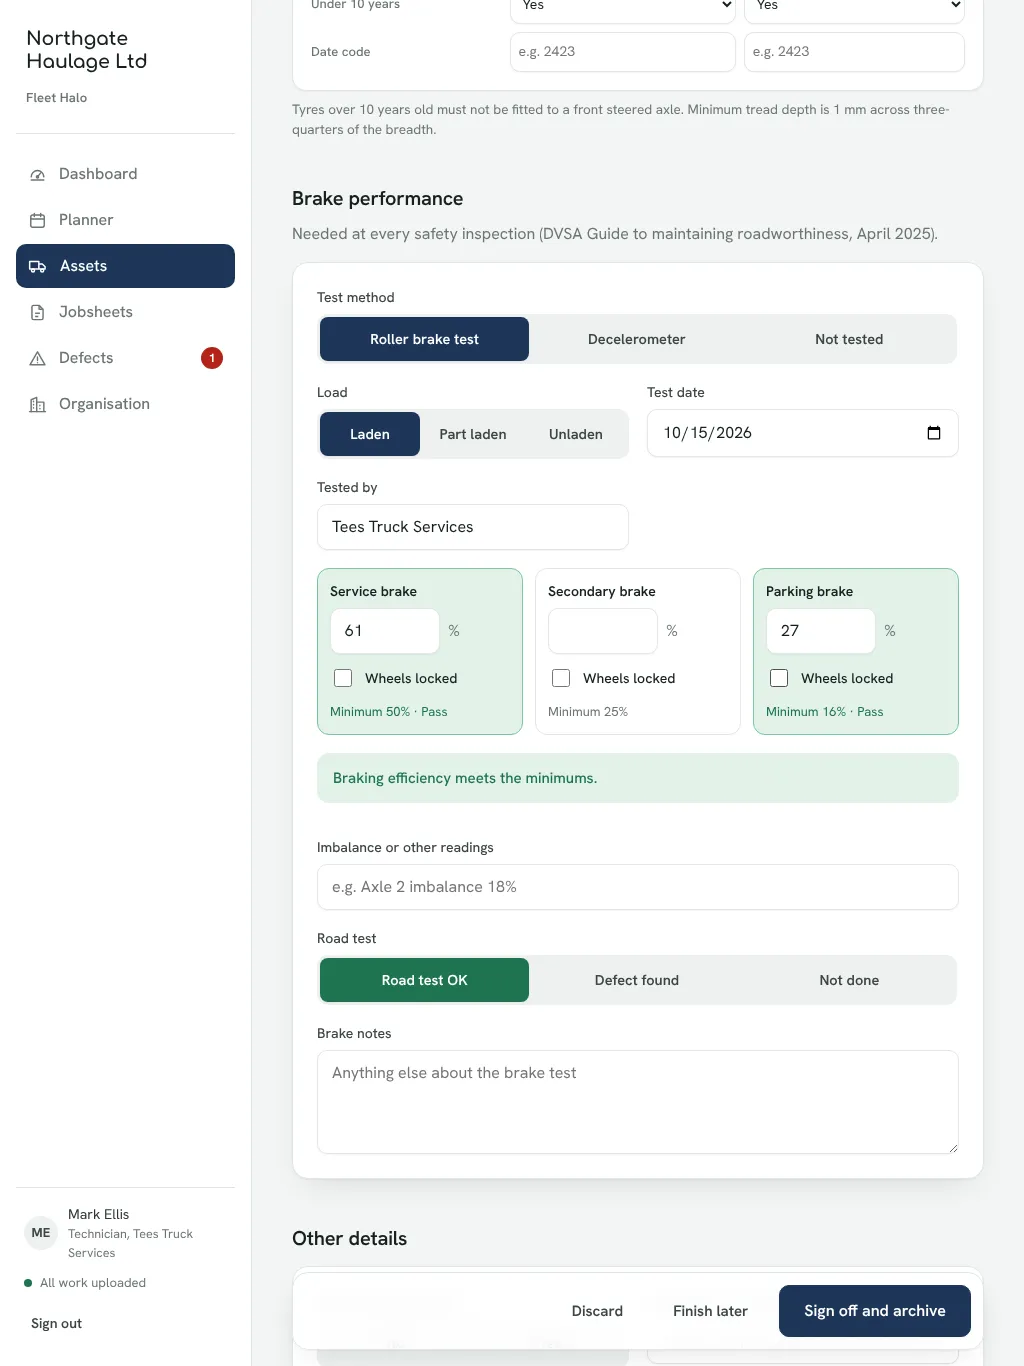
Task: Click the Organisation building icon
Action: coord(38,405)
